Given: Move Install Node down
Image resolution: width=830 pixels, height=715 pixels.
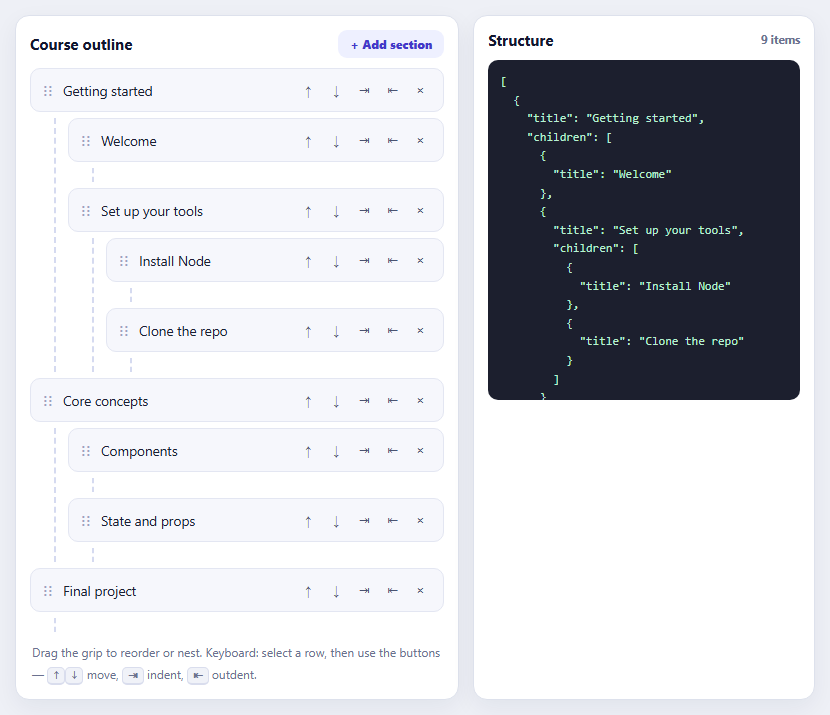Looking at the screenshot, I should point(336,261).
